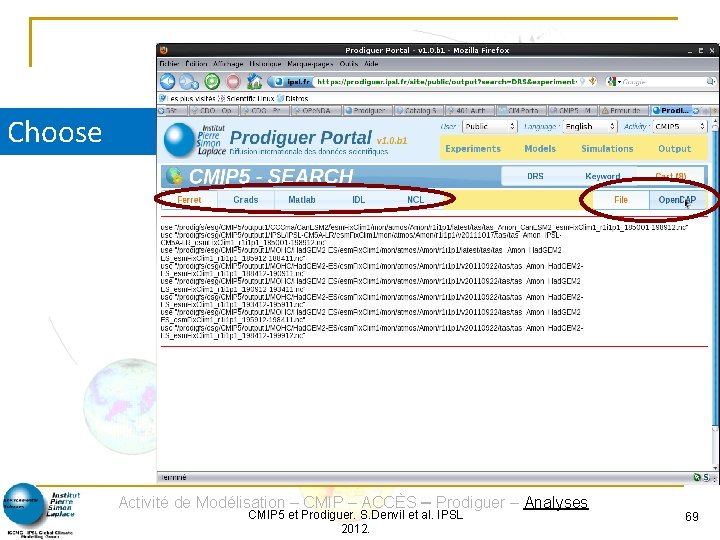
Task: Bookmark this page with the star icon
Action: (x=593, y=81)
